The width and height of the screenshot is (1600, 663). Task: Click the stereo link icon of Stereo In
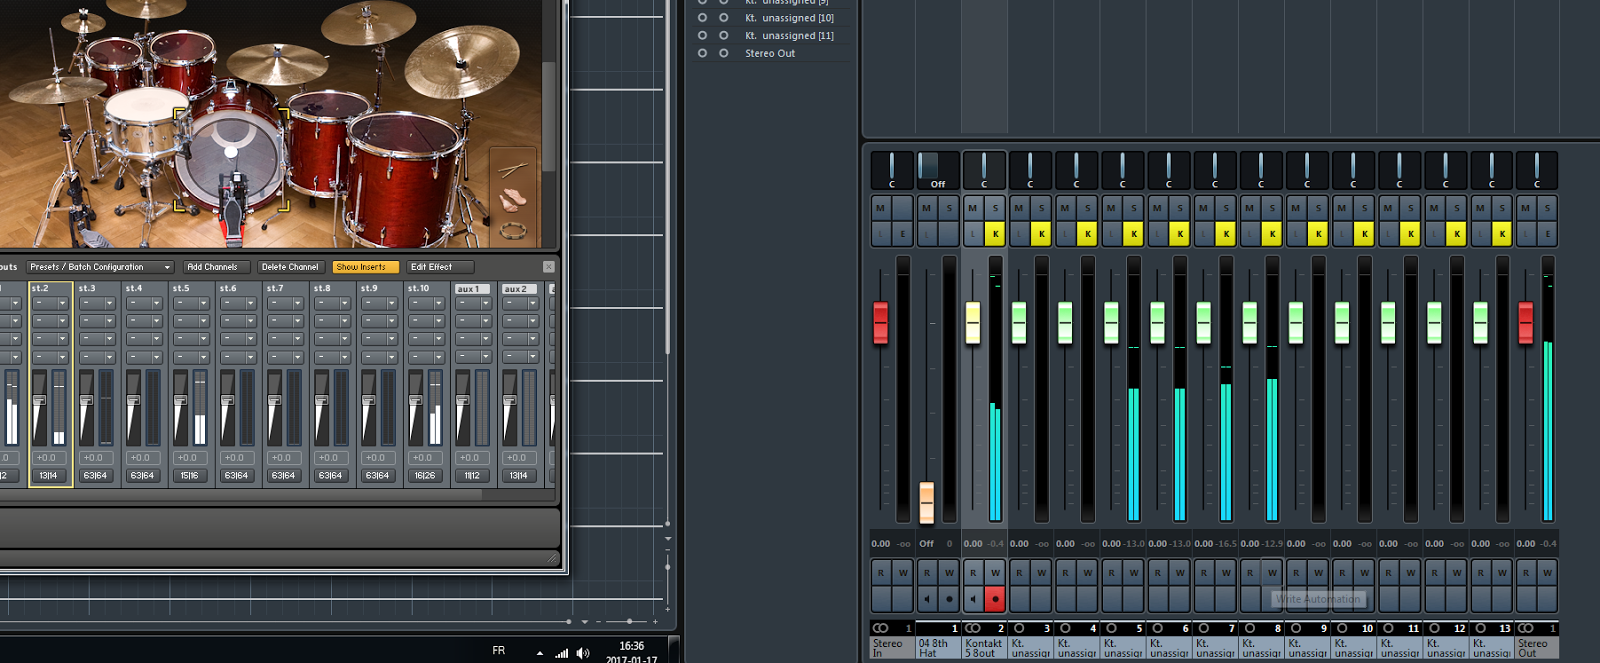[x=881, y=628]
